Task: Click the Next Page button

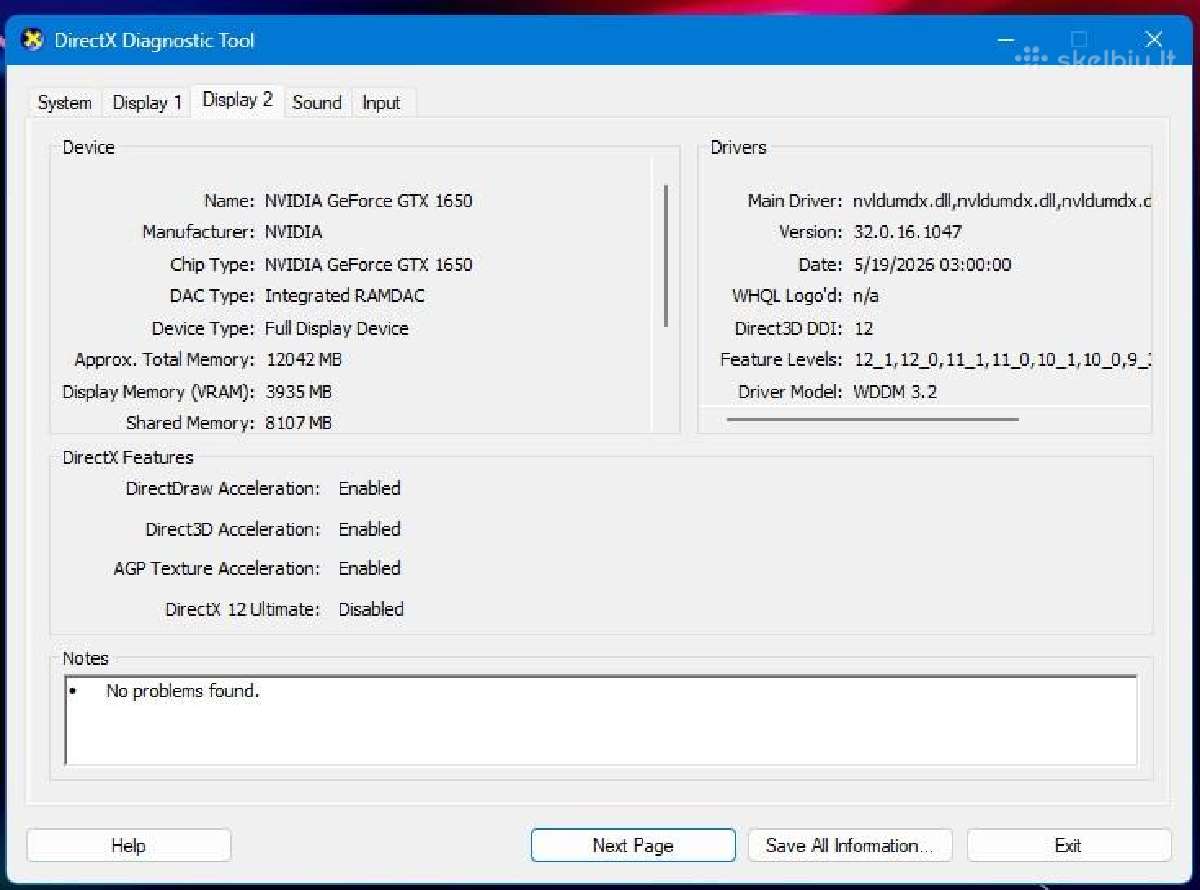Action: coord(633,846)
